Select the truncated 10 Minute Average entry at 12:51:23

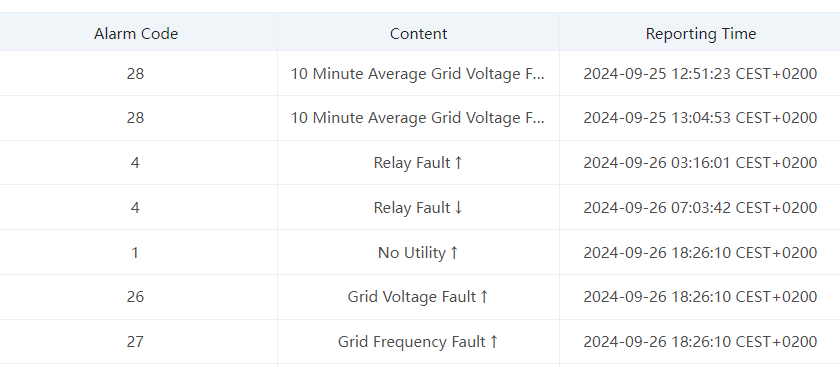(418, 73)
